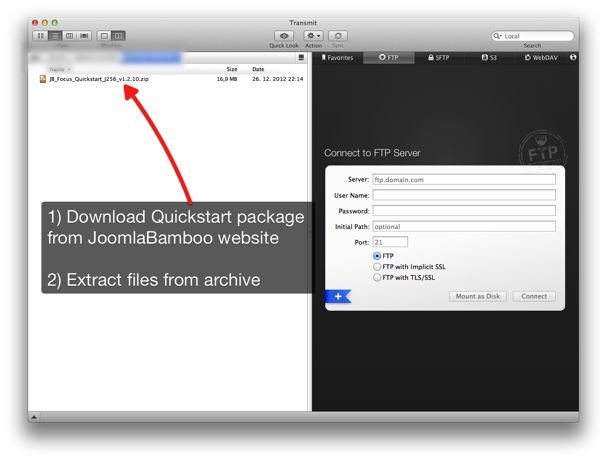
Task: Click the blue highlighted path folder
Action: click(151, 58)
